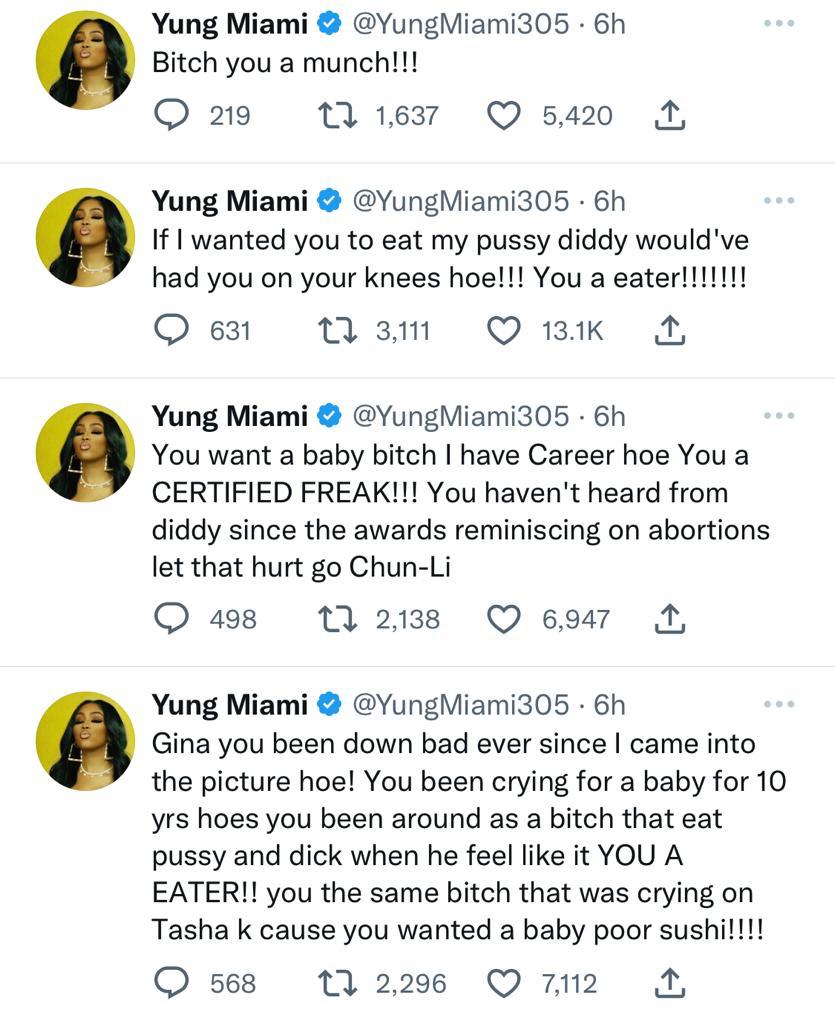Reply to the tweet with 219 replies
The height and width of the screenshot is (1024, 835).
pos(176,117)
